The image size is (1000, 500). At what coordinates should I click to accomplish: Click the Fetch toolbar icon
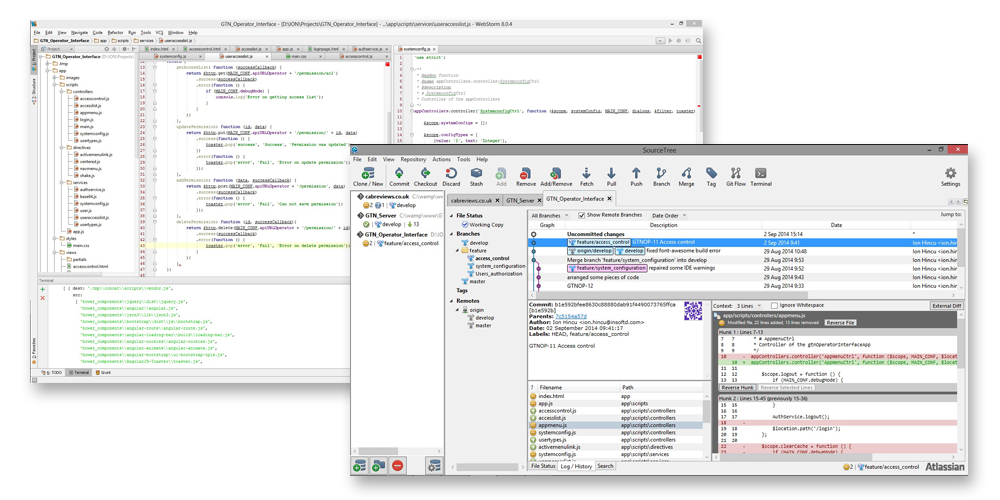coord(586,177)
